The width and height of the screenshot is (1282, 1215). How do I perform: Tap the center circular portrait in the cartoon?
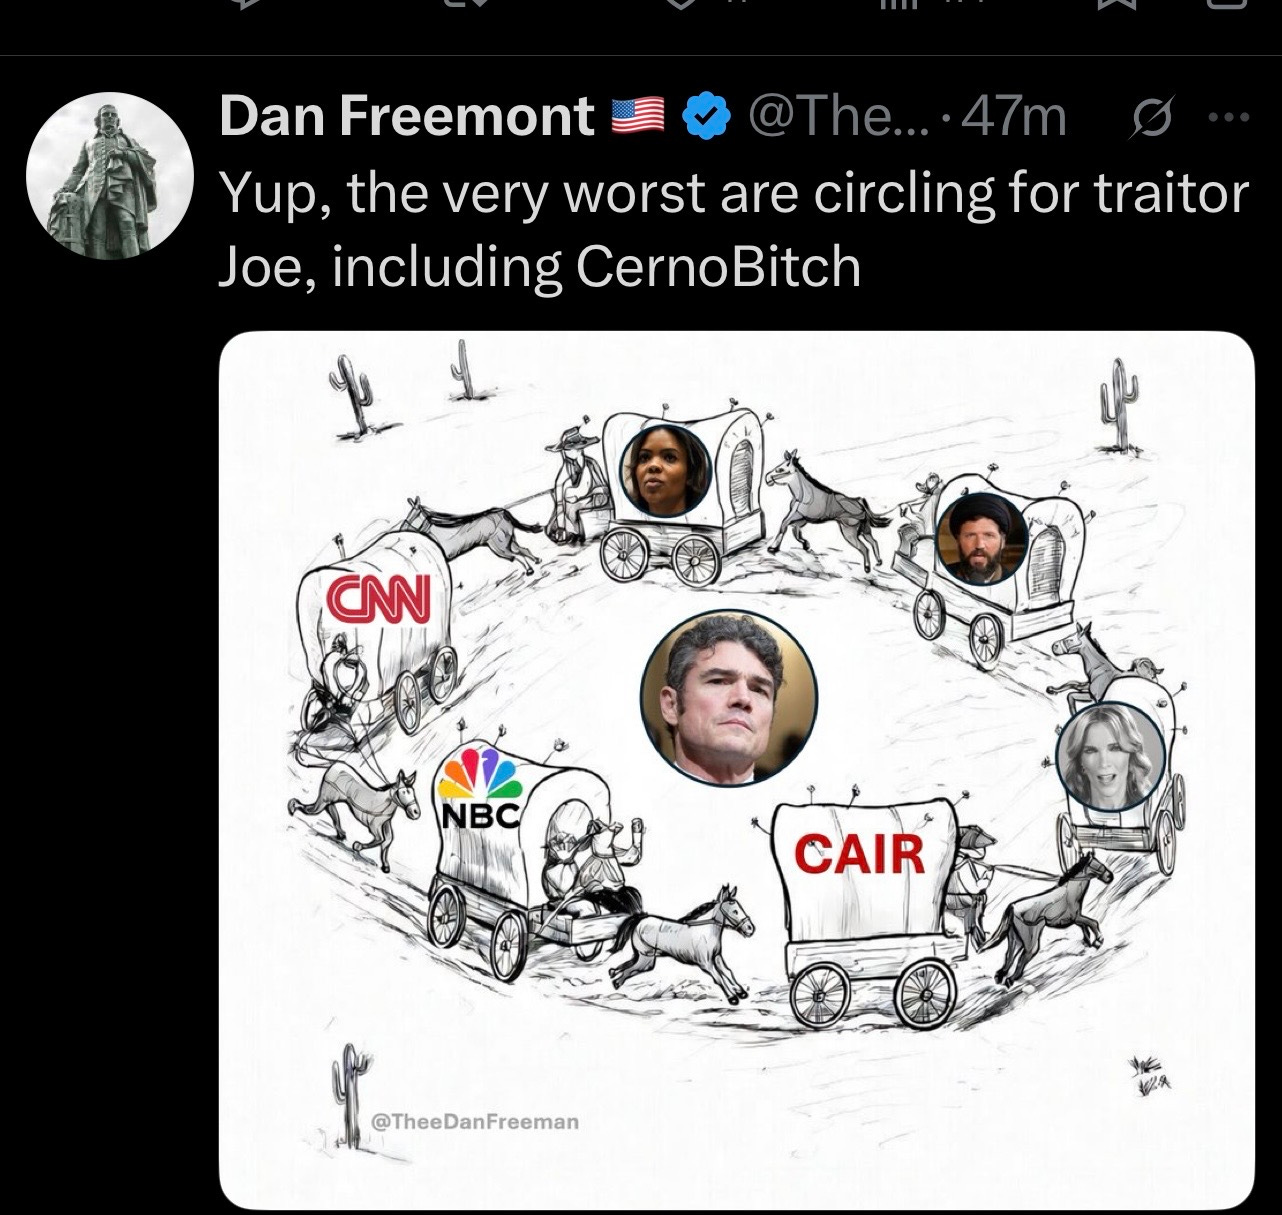(728, 699)
